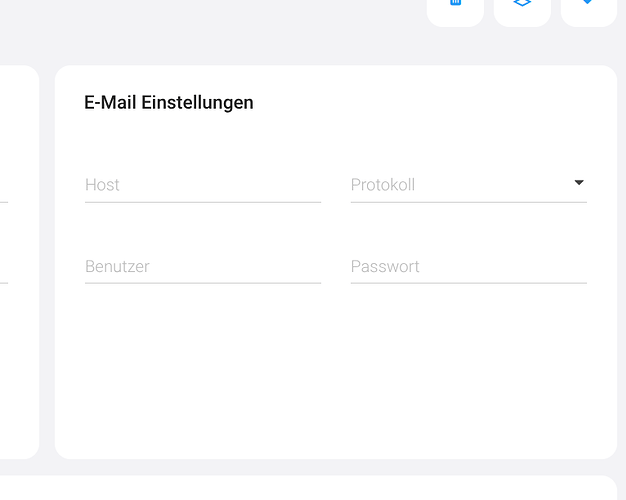
Task: Click the lower field underline in the left card
Action: [x=4, y=283]
